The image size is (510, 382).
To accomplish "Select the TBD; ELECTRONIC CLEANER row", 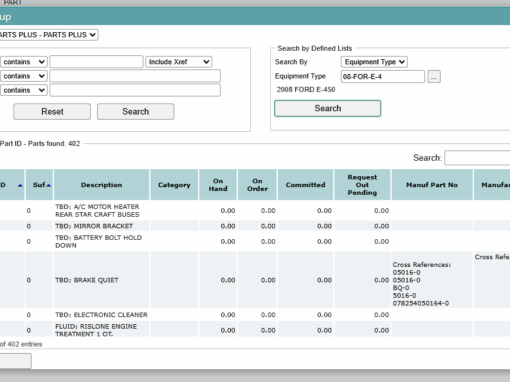I will coord(255,315).
